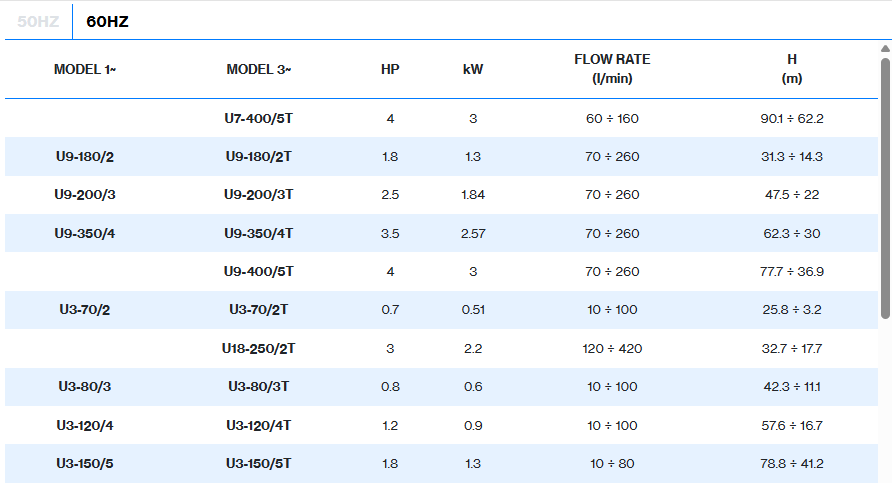Click the kW column header
The image size is (892, 483).
tap(473, 69)
